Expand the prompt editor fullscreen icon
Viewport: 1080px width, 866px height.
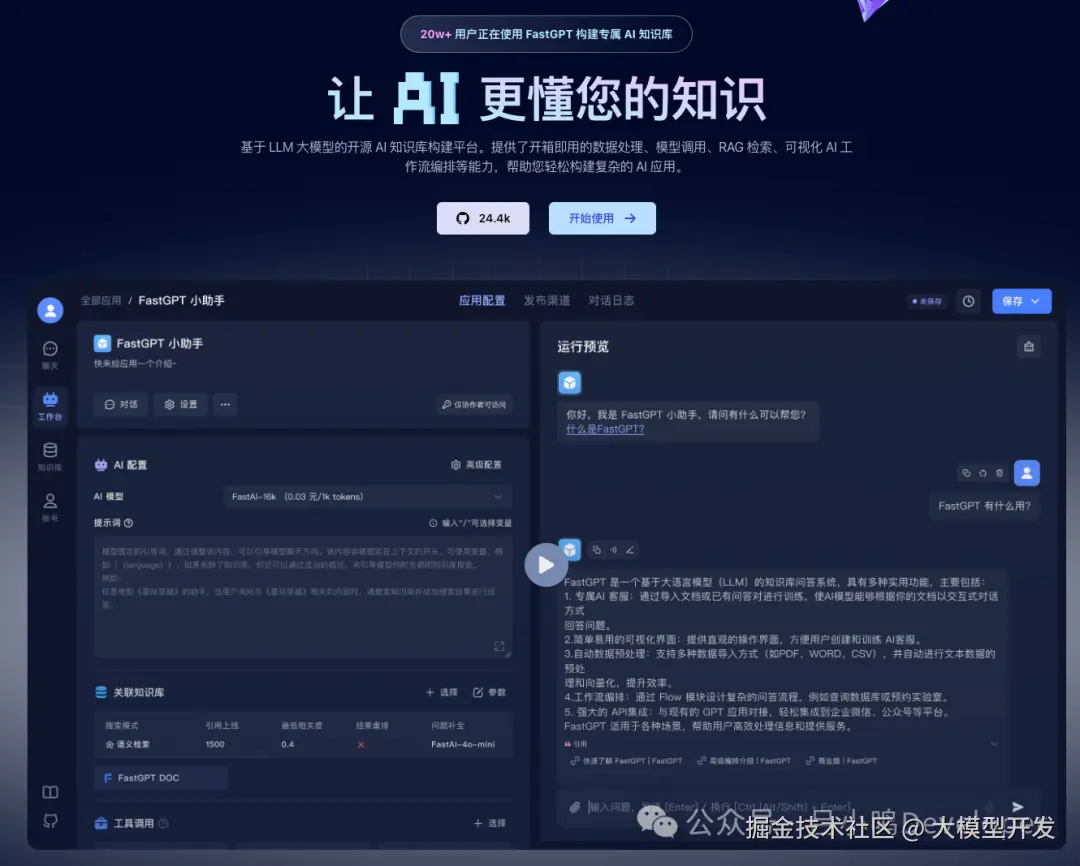click(x=499, y=646)
